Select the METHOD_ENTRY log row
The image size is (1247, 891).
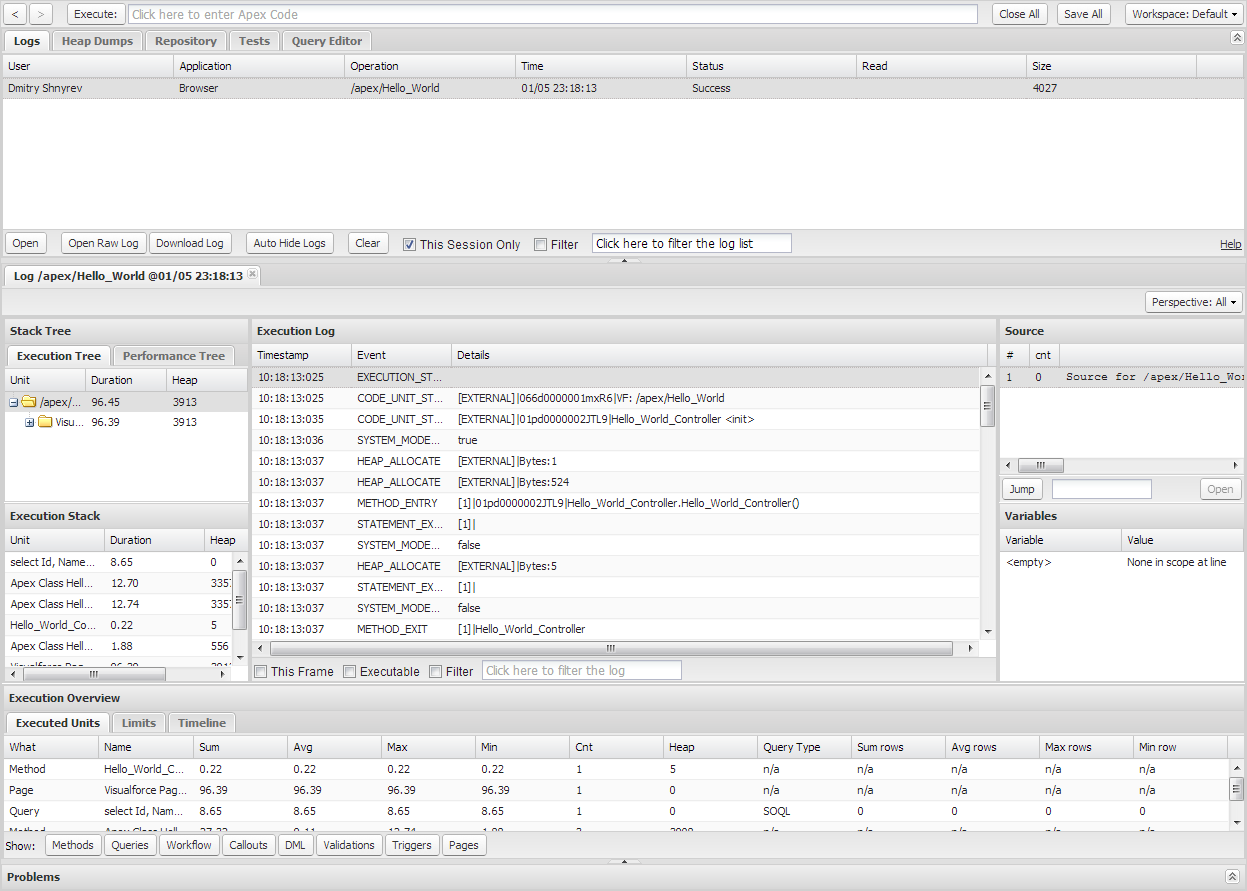[616, 503]
